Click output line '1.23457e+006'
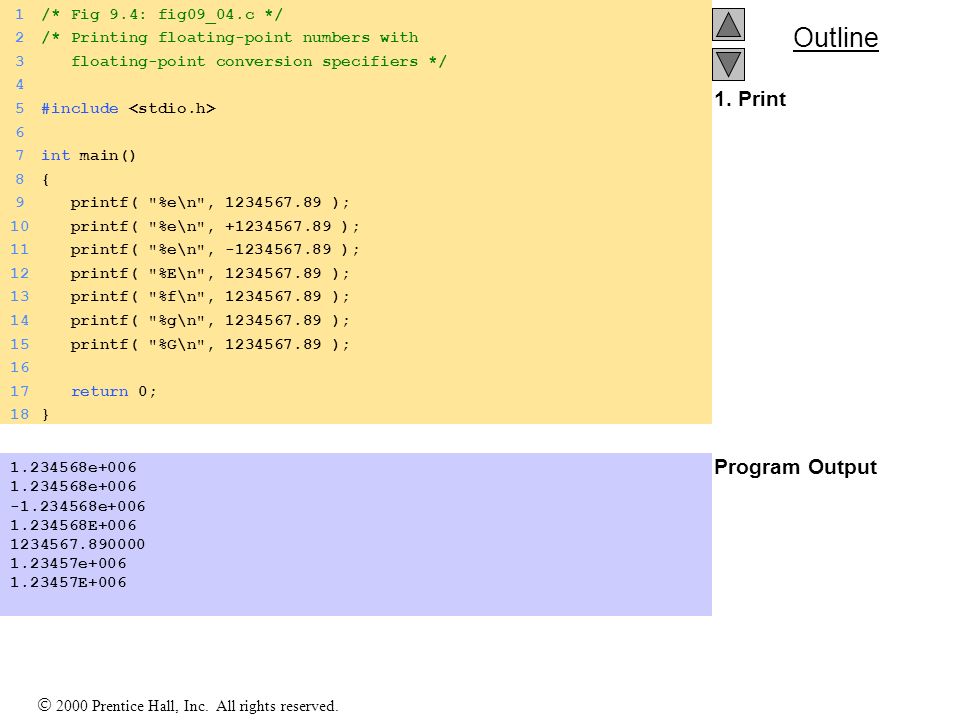The width and height of the screenshot is (960, 720). pyautogui.click(x=69, y=563)
